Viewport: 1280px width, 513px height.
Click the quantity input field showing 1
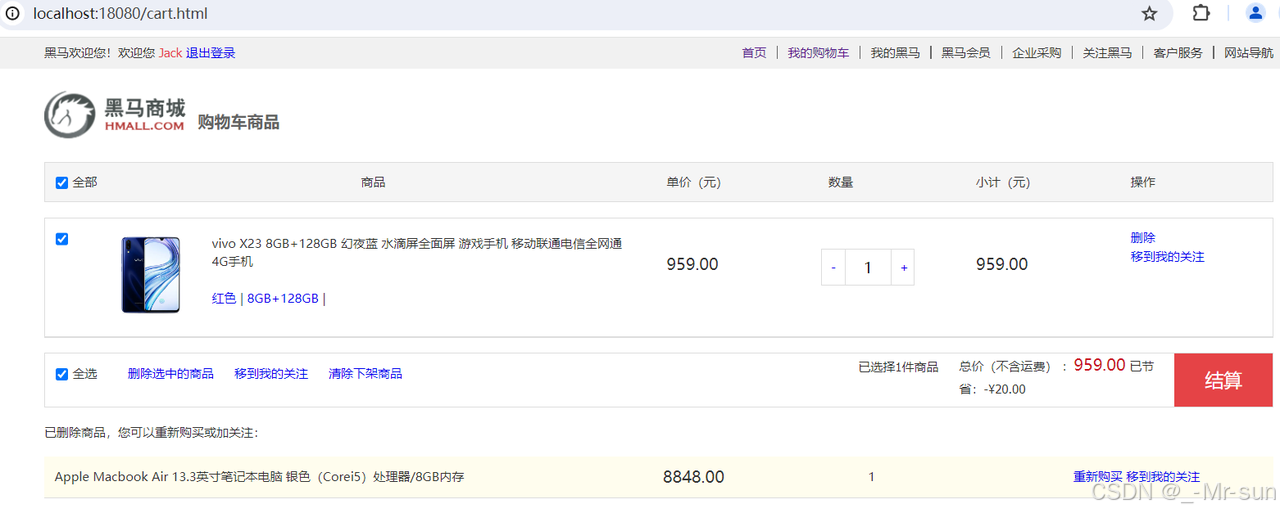[x=868, y=267]
